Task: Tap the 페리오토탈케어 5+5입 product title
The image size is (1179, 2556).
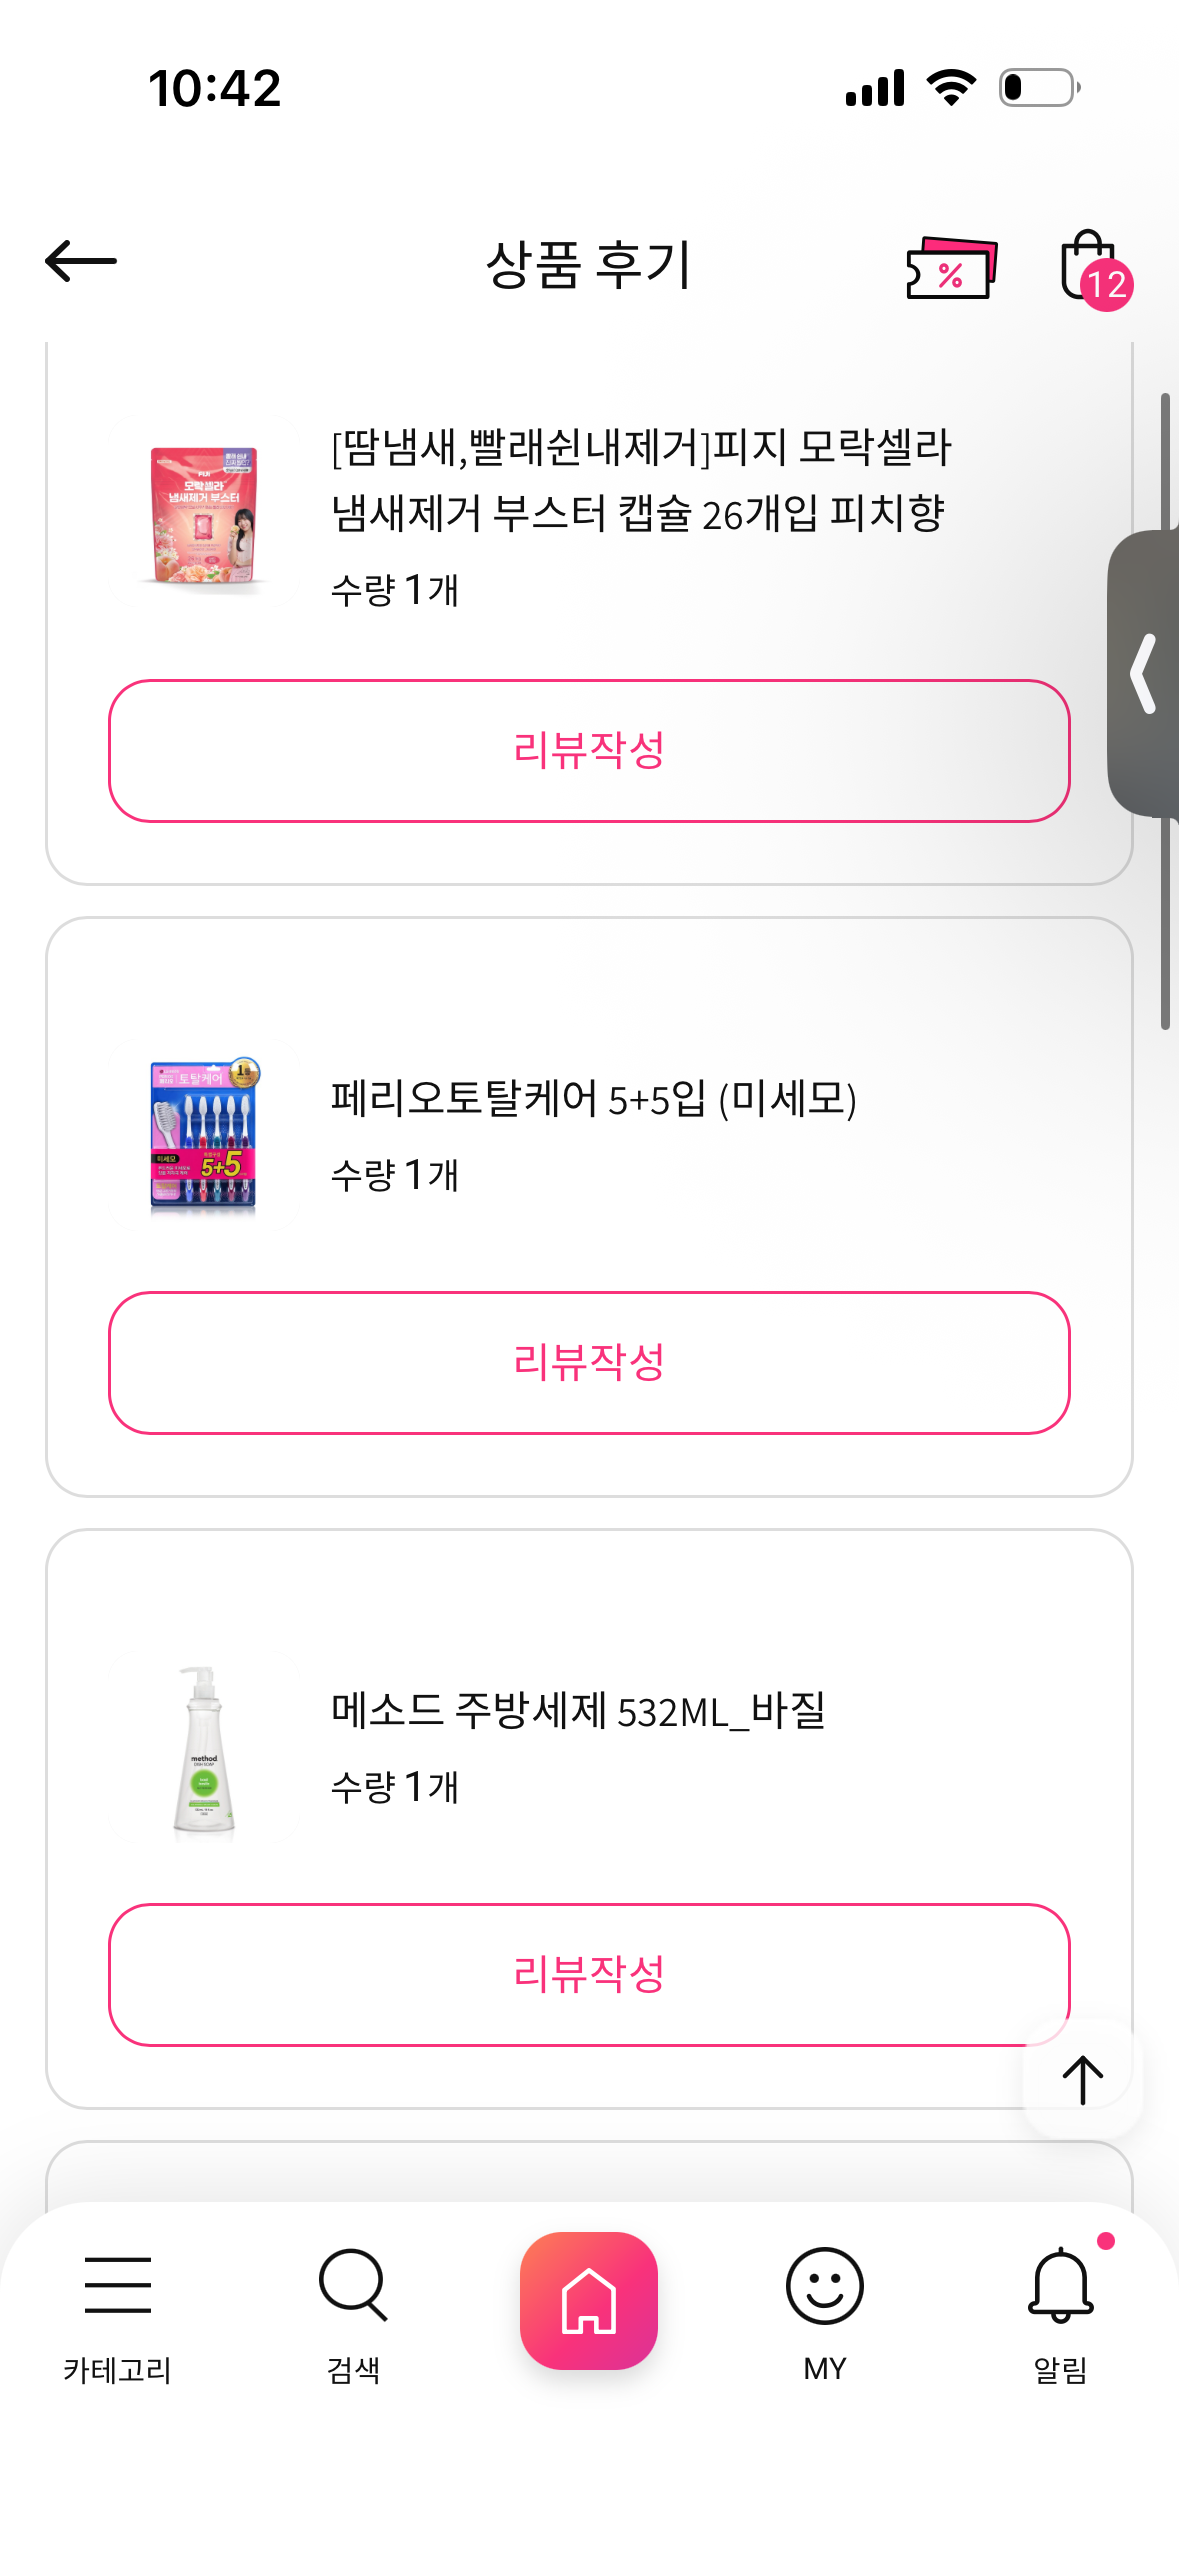Action: (593, 1099)
